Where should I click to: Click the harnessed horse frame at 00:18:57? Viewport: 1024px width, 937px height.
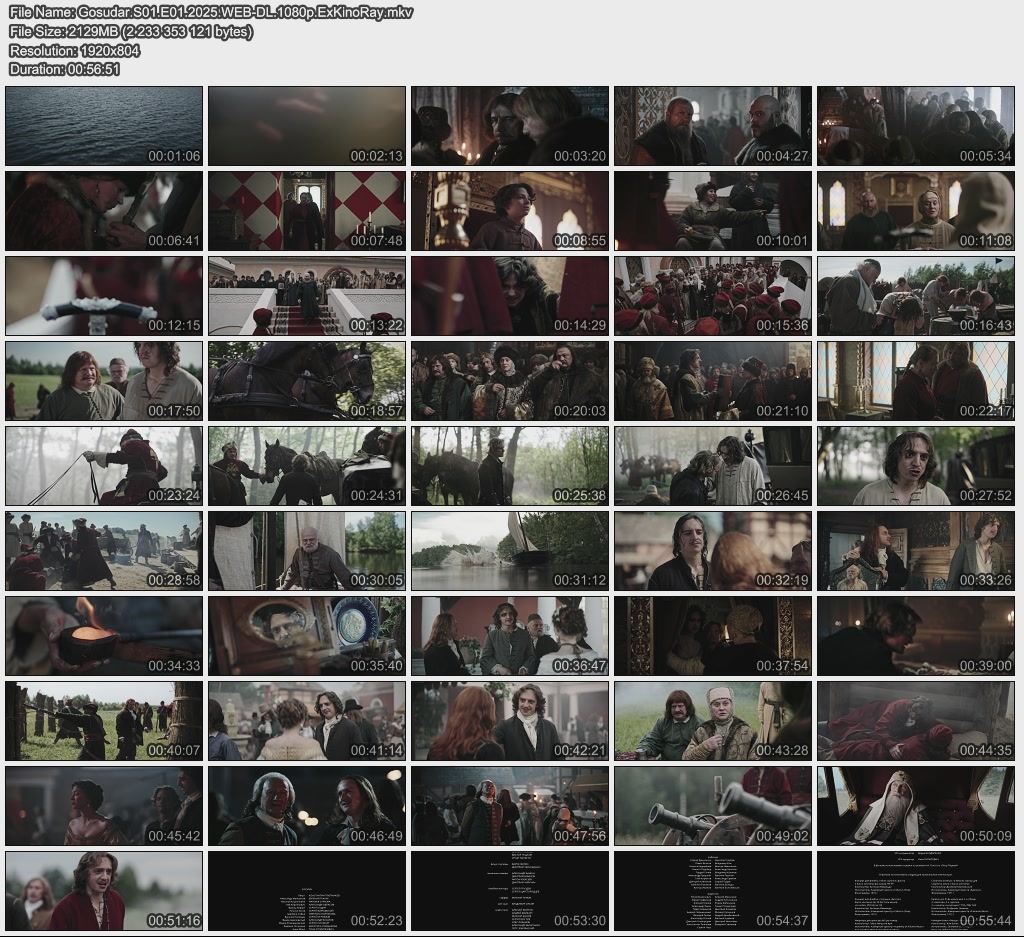pyautogui.click(x=307, y=381)
